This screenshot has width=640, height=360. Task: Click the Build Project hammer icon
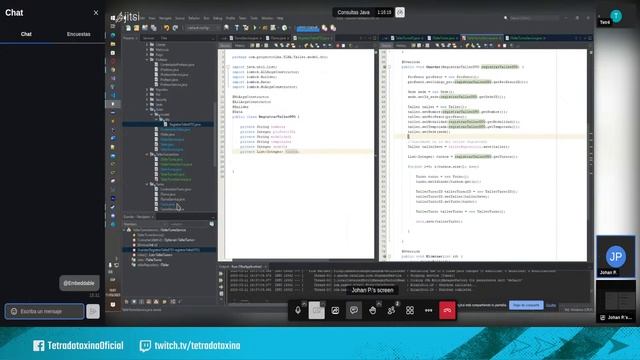237,28
